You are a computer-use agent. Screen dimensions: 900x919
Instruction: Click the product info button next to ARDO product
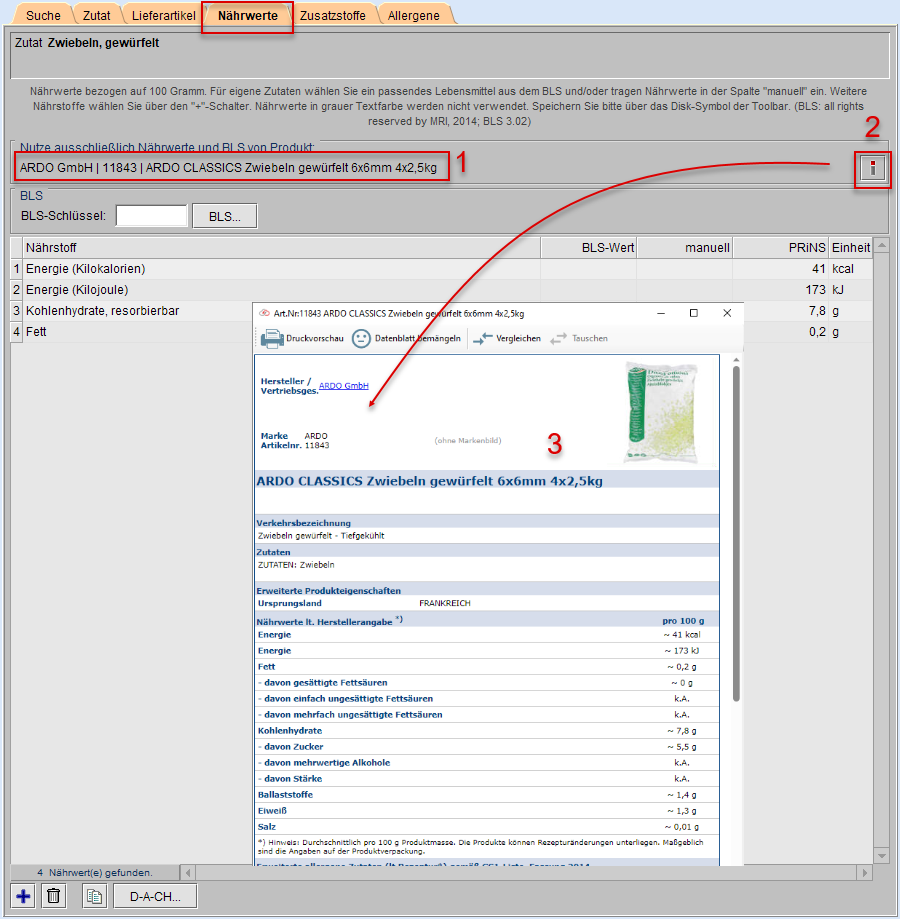[872, 169]
